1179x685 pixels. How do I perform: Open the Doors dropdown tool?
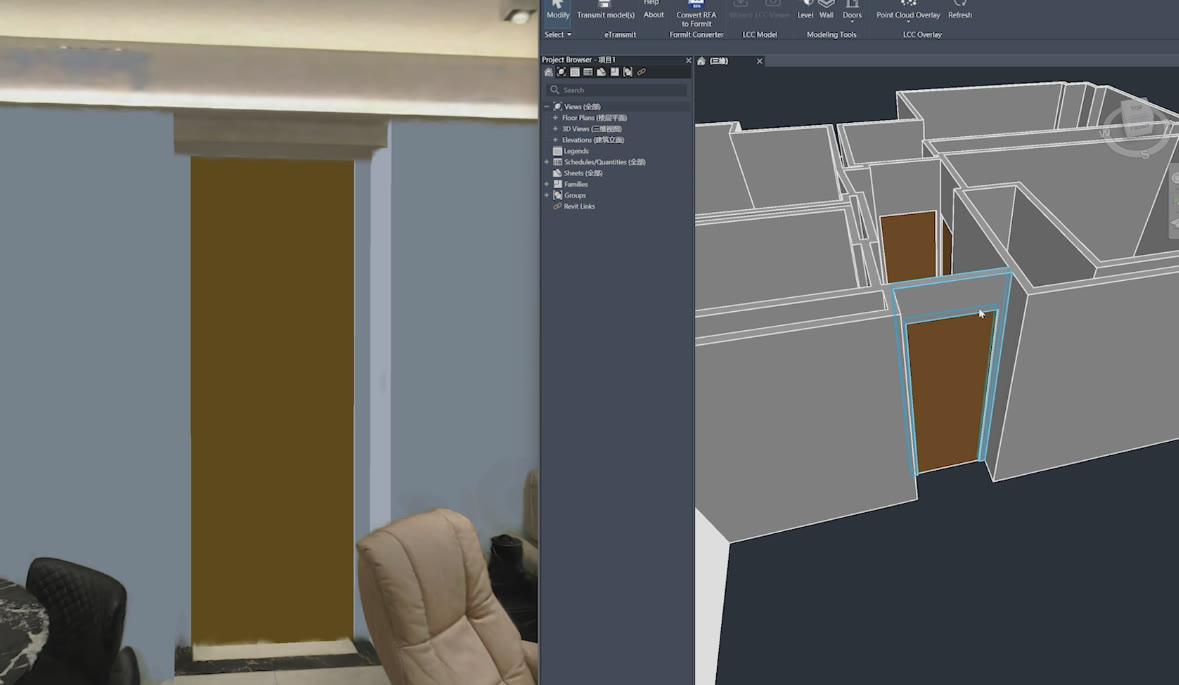(x=852, y=11)
